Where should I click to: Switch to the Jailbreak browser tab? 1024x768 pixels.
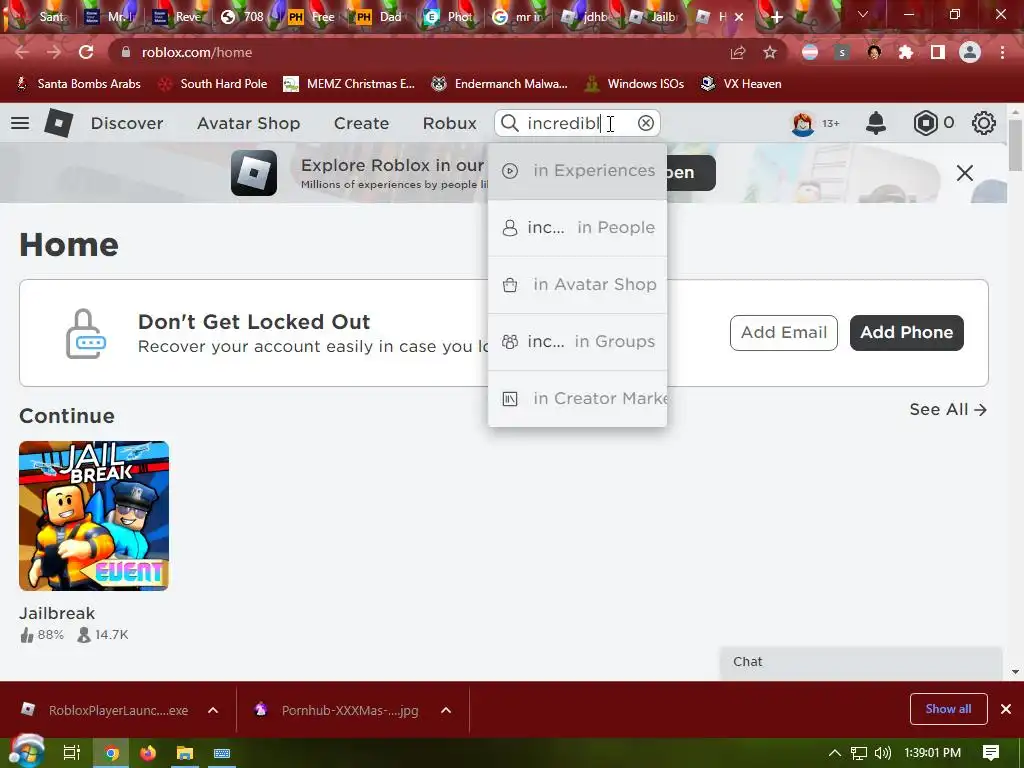pos(656,17)
